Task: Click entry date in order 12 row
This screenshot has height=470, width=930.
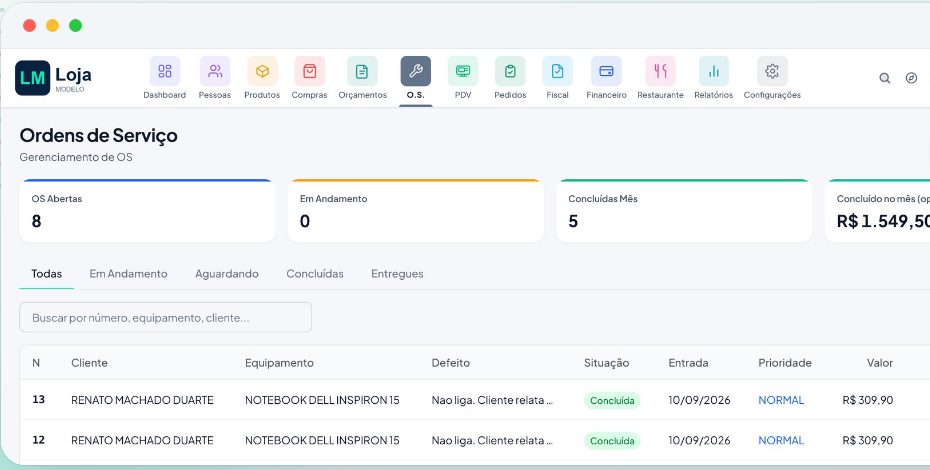Action: click(699, 440)
